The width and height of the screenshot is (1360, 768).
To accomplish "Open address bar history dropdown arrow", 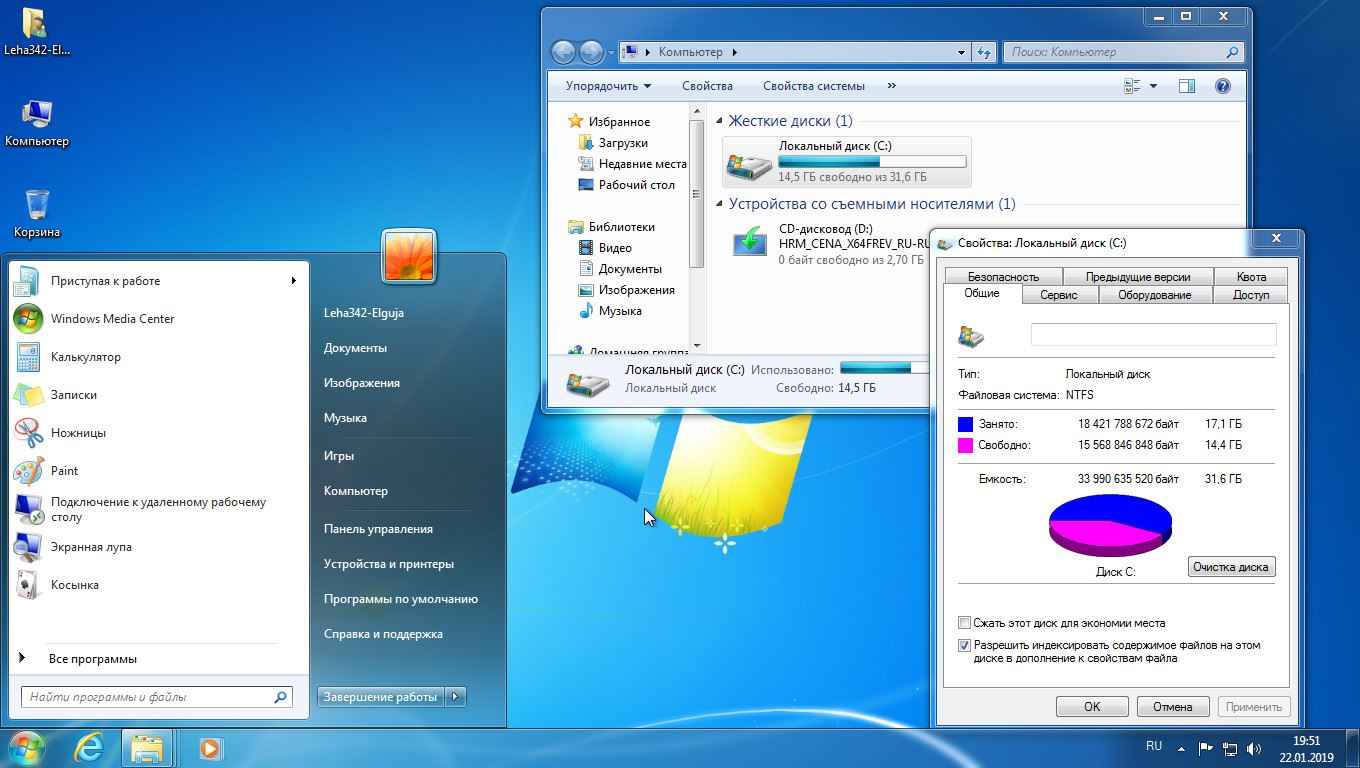I will point(962,52).
